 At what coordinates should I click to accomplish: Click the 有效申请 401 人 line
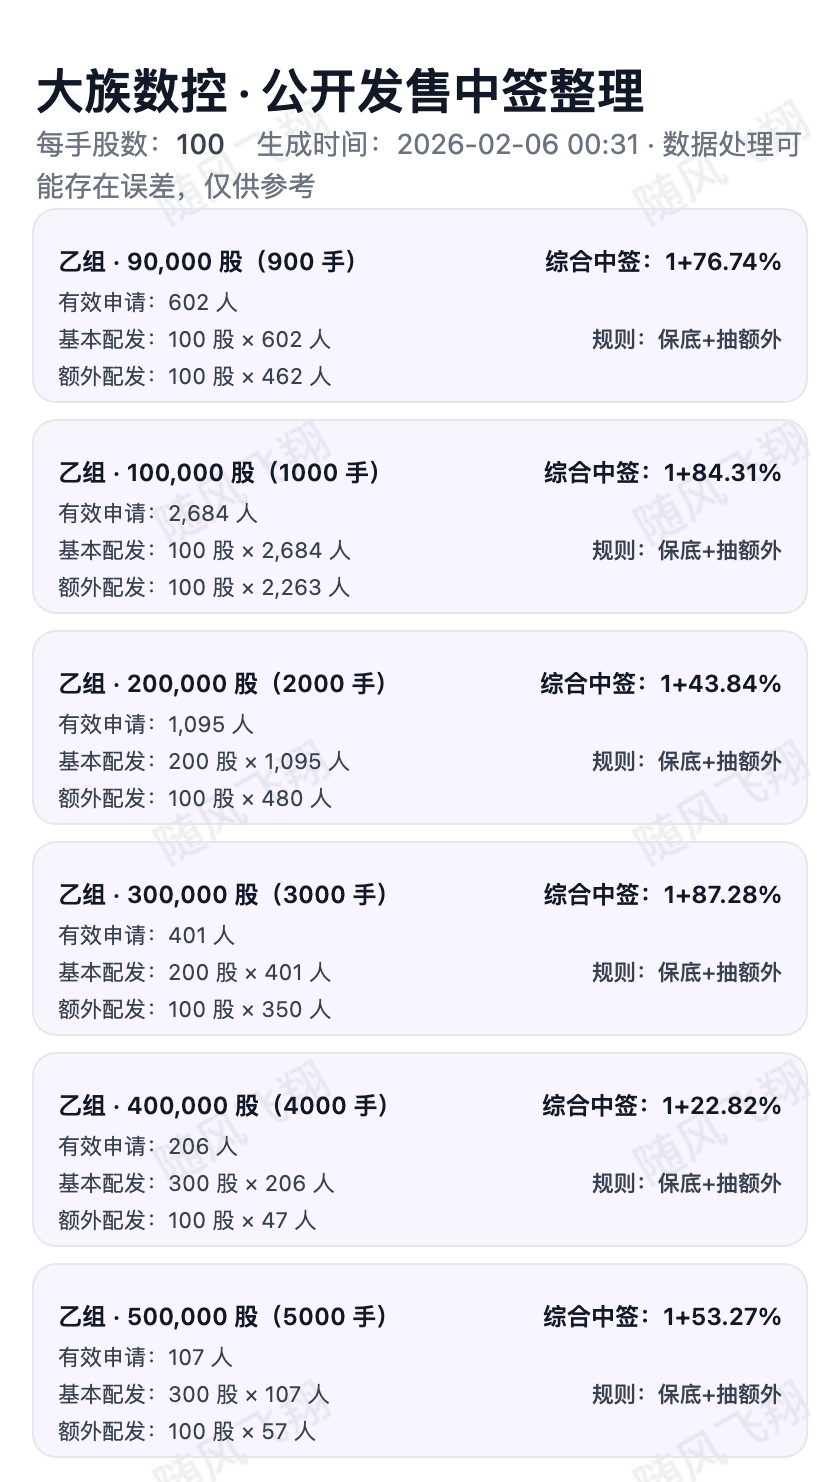[146, 935]
